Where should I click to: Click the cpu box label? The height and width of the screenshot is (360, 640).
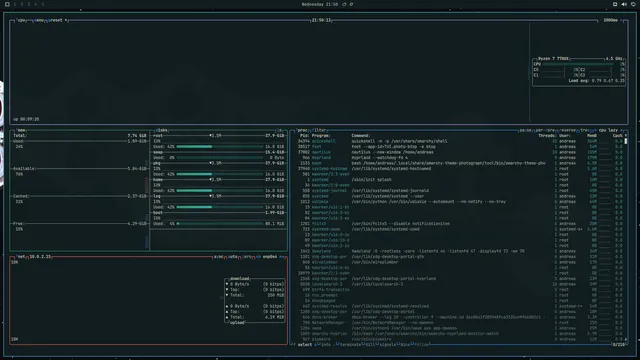22,20
